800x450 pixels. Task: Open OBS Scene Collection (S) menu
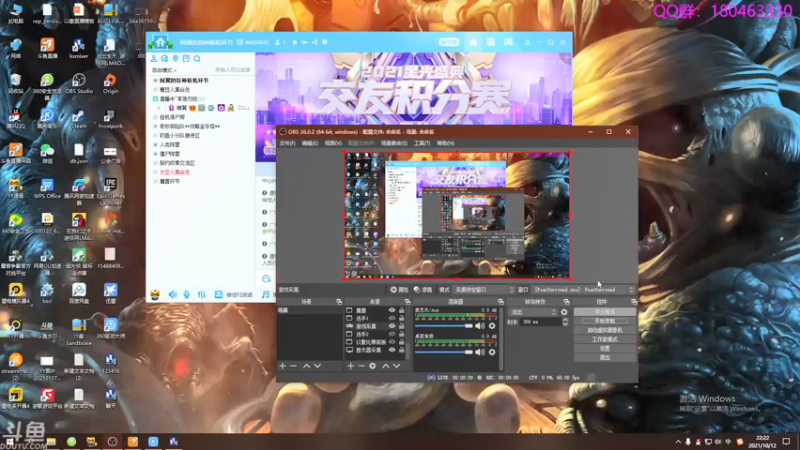pyautogui.click(x=394, y=143)
